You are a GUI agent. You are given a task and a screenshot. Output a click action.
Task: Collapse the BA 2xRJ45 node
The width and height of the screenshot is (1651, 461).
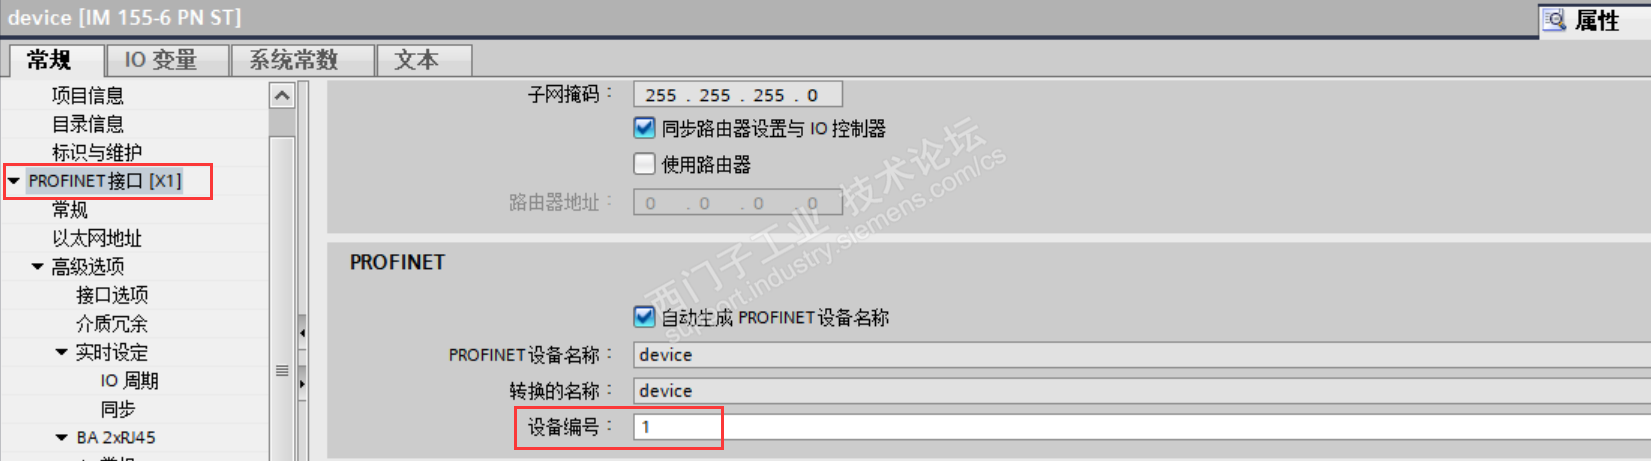[x=61, y=438]
